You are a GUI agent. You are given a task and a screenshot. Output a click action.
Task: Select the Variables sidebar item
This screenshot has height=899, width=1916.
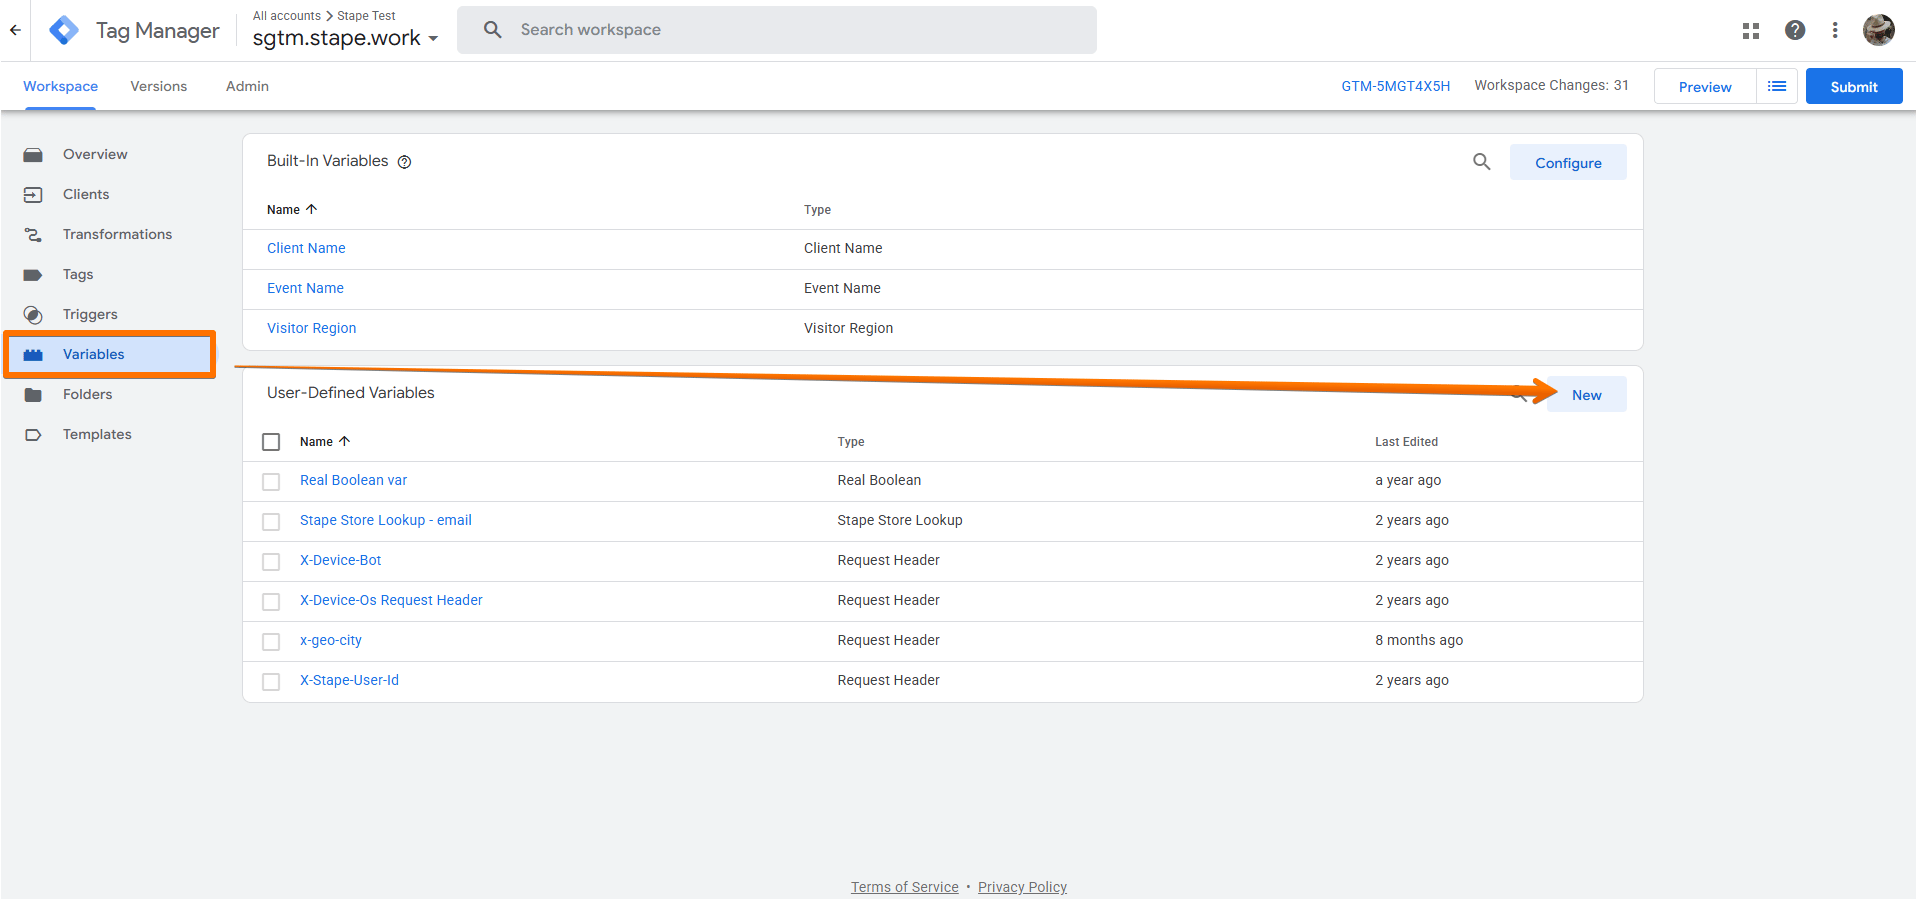(x=110, y=354)
